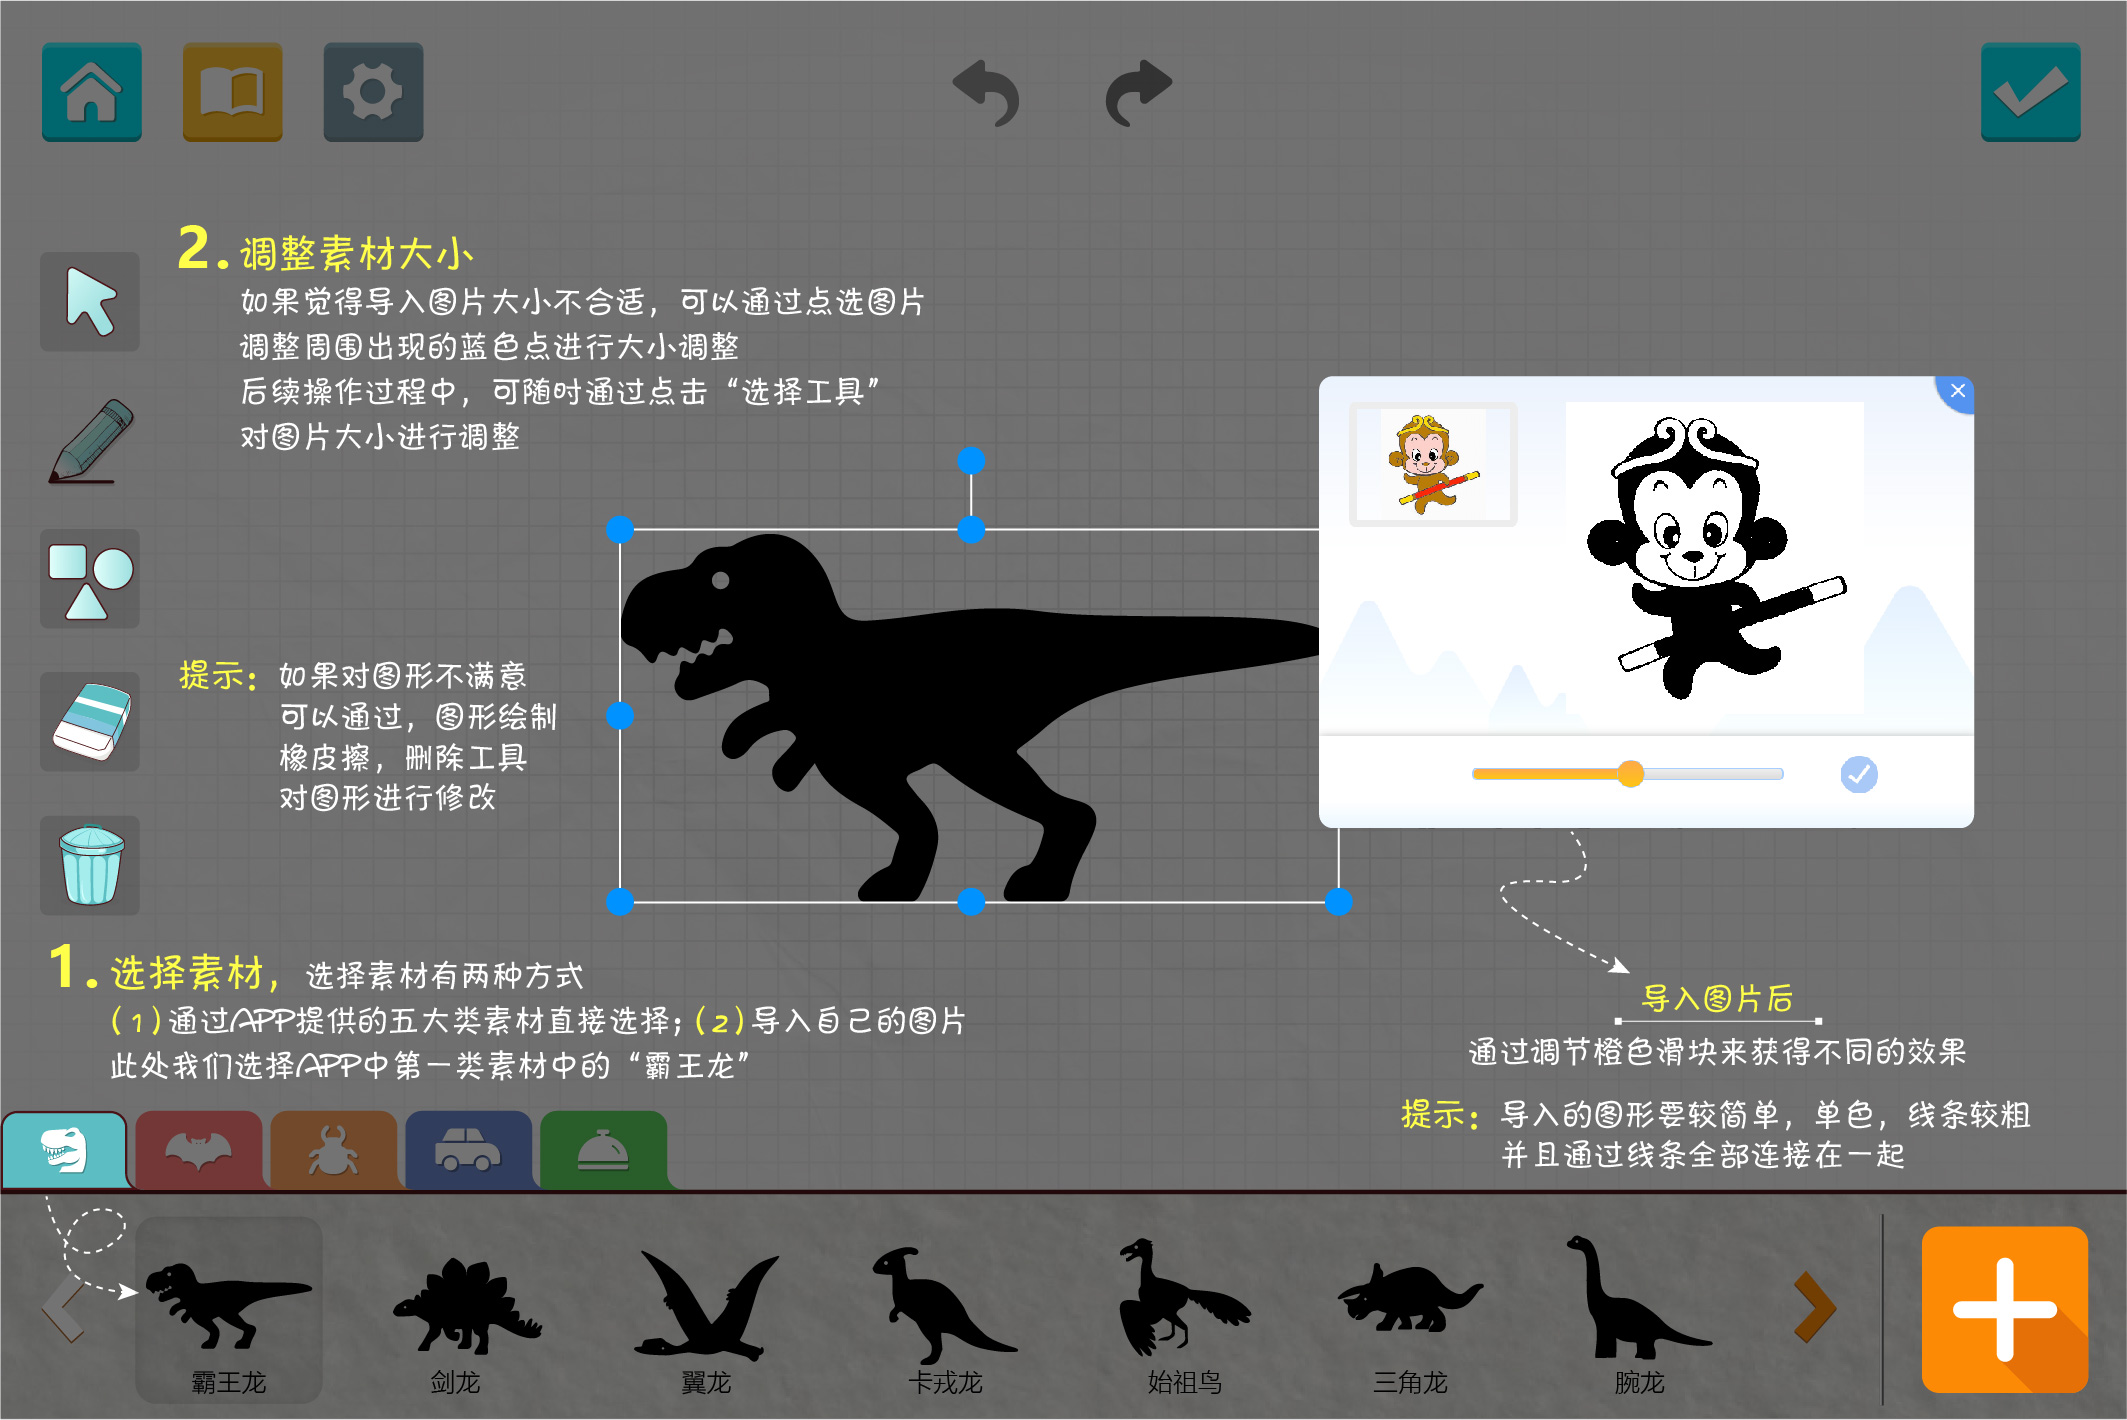
Task: Show previous materials with left chevron
Action: (65, 1307)
